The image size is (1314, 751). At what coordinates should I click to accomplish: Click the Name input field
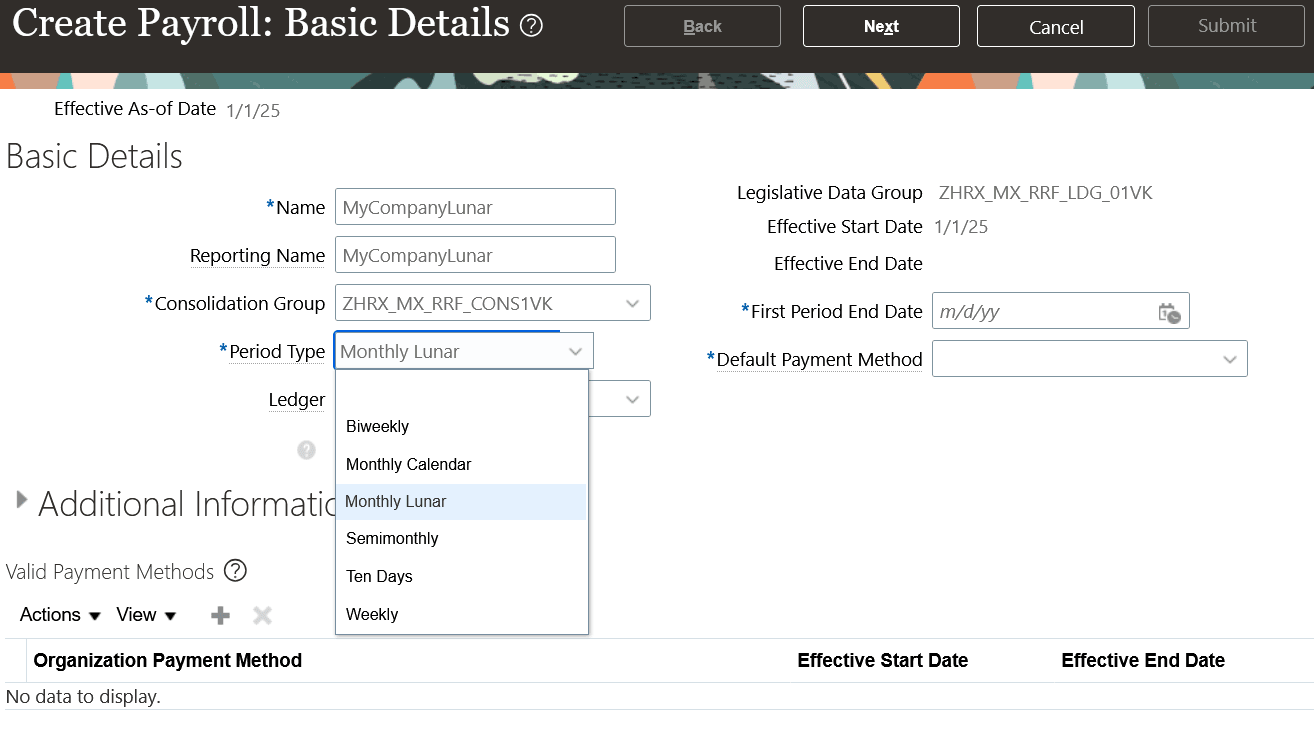[474, 206]
